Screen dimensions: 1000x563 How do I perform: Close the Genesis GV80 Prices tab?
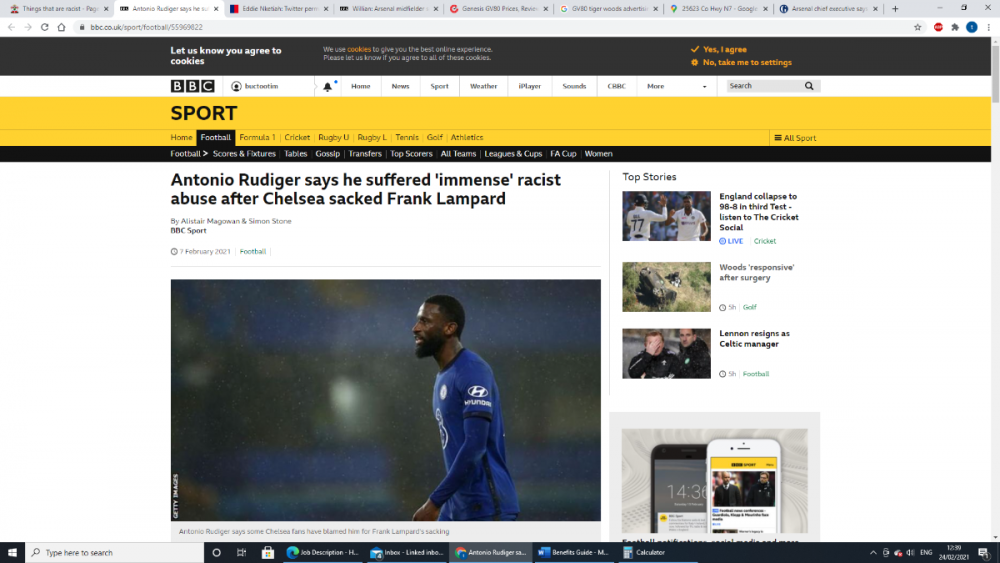click(x=545, y=9)
